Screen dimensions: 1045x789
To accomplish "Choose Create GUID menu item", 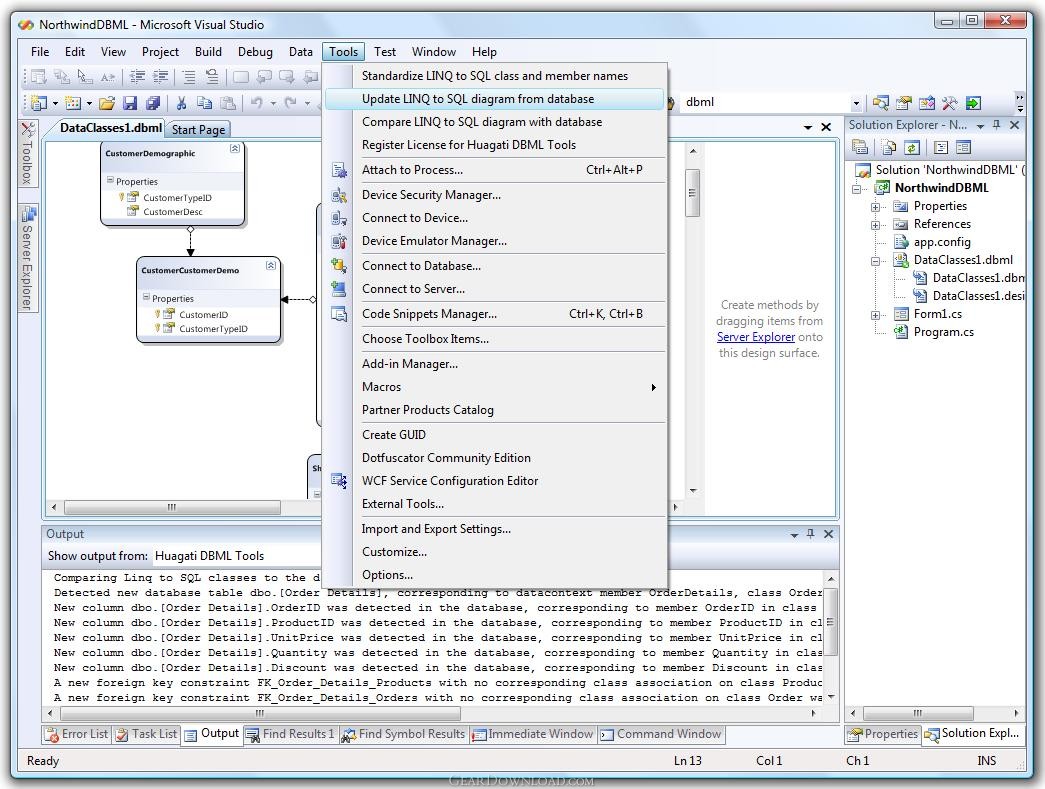I will point(495,434).
